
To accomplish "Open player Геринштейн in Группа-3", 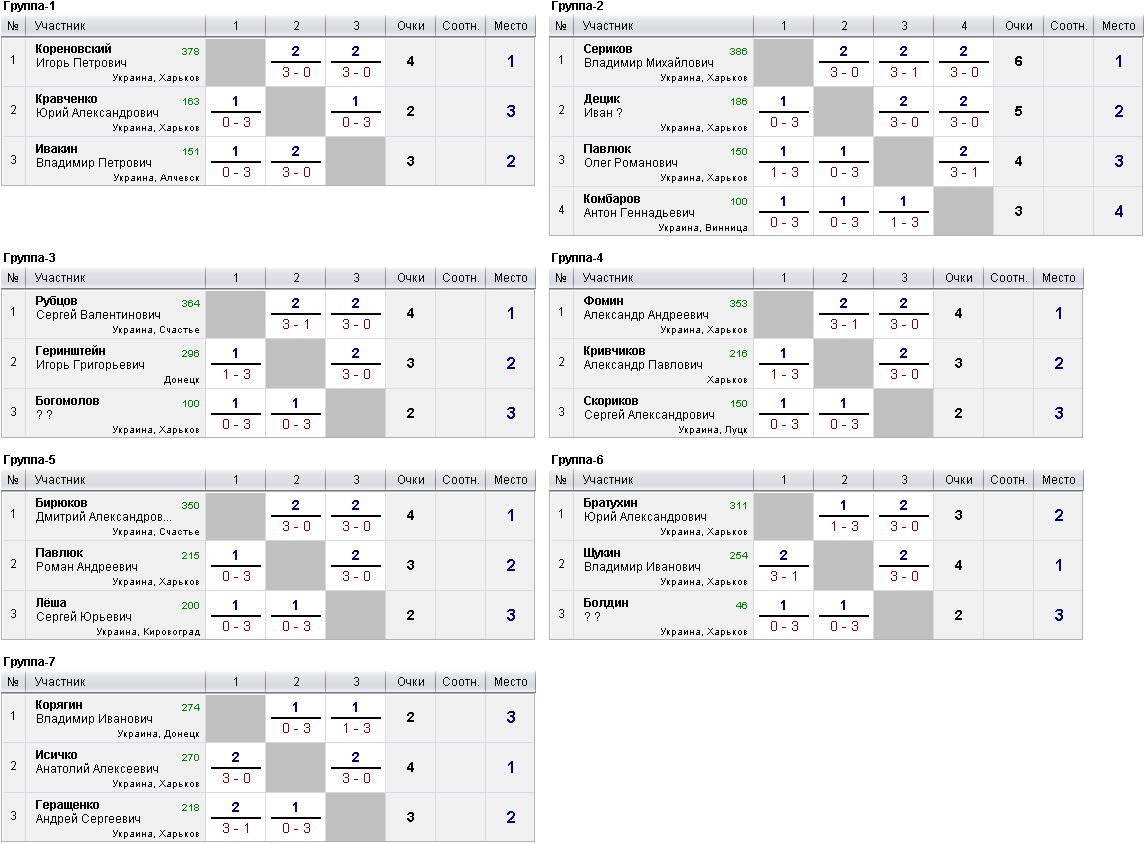I will [70, 351].
